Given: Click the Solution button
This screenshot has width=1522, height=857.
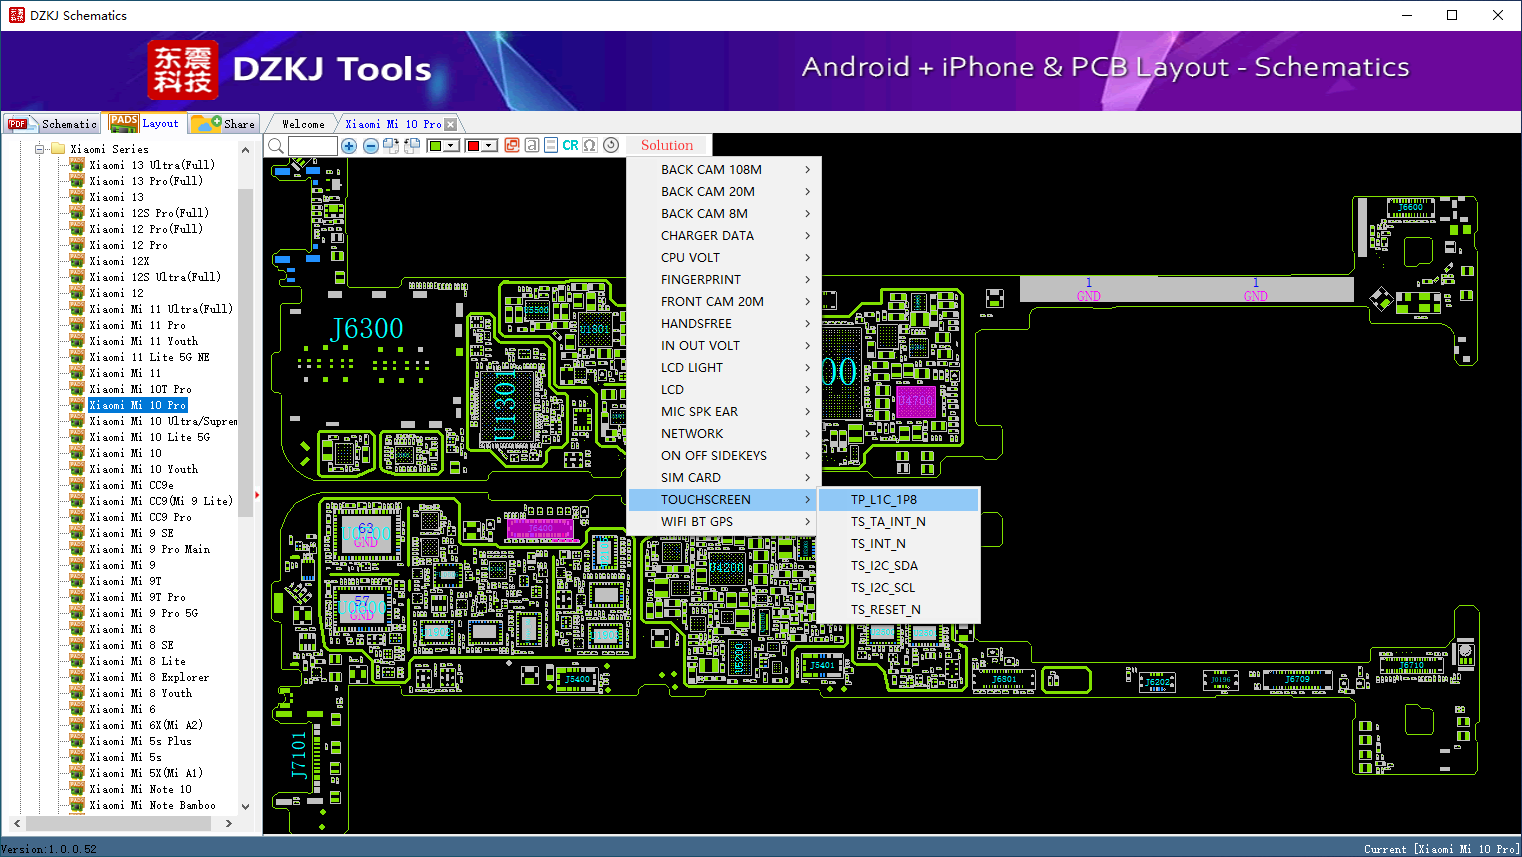Looking at the screenshot, I should [x=667, y=146].
